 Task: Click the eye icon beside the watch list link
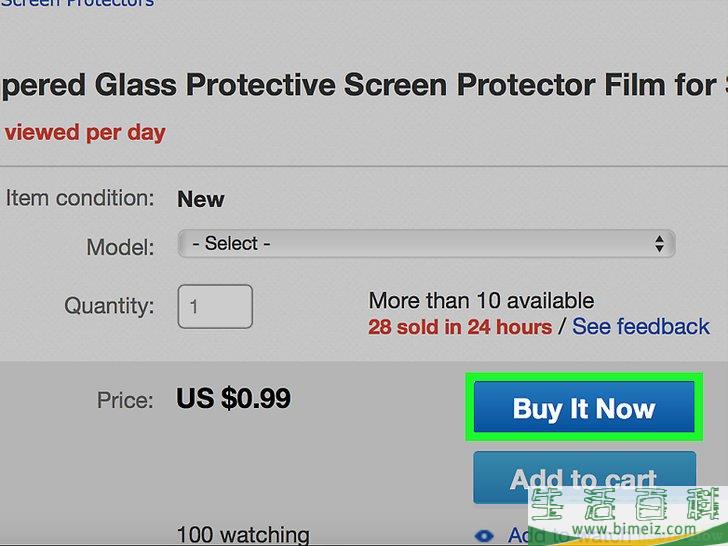click(x=484, y=536)
